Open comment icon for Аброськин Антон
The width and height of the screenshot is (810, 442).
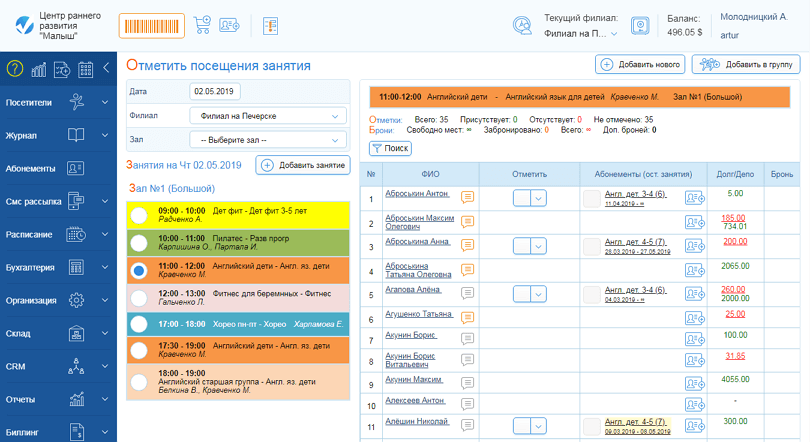[467, 198]
